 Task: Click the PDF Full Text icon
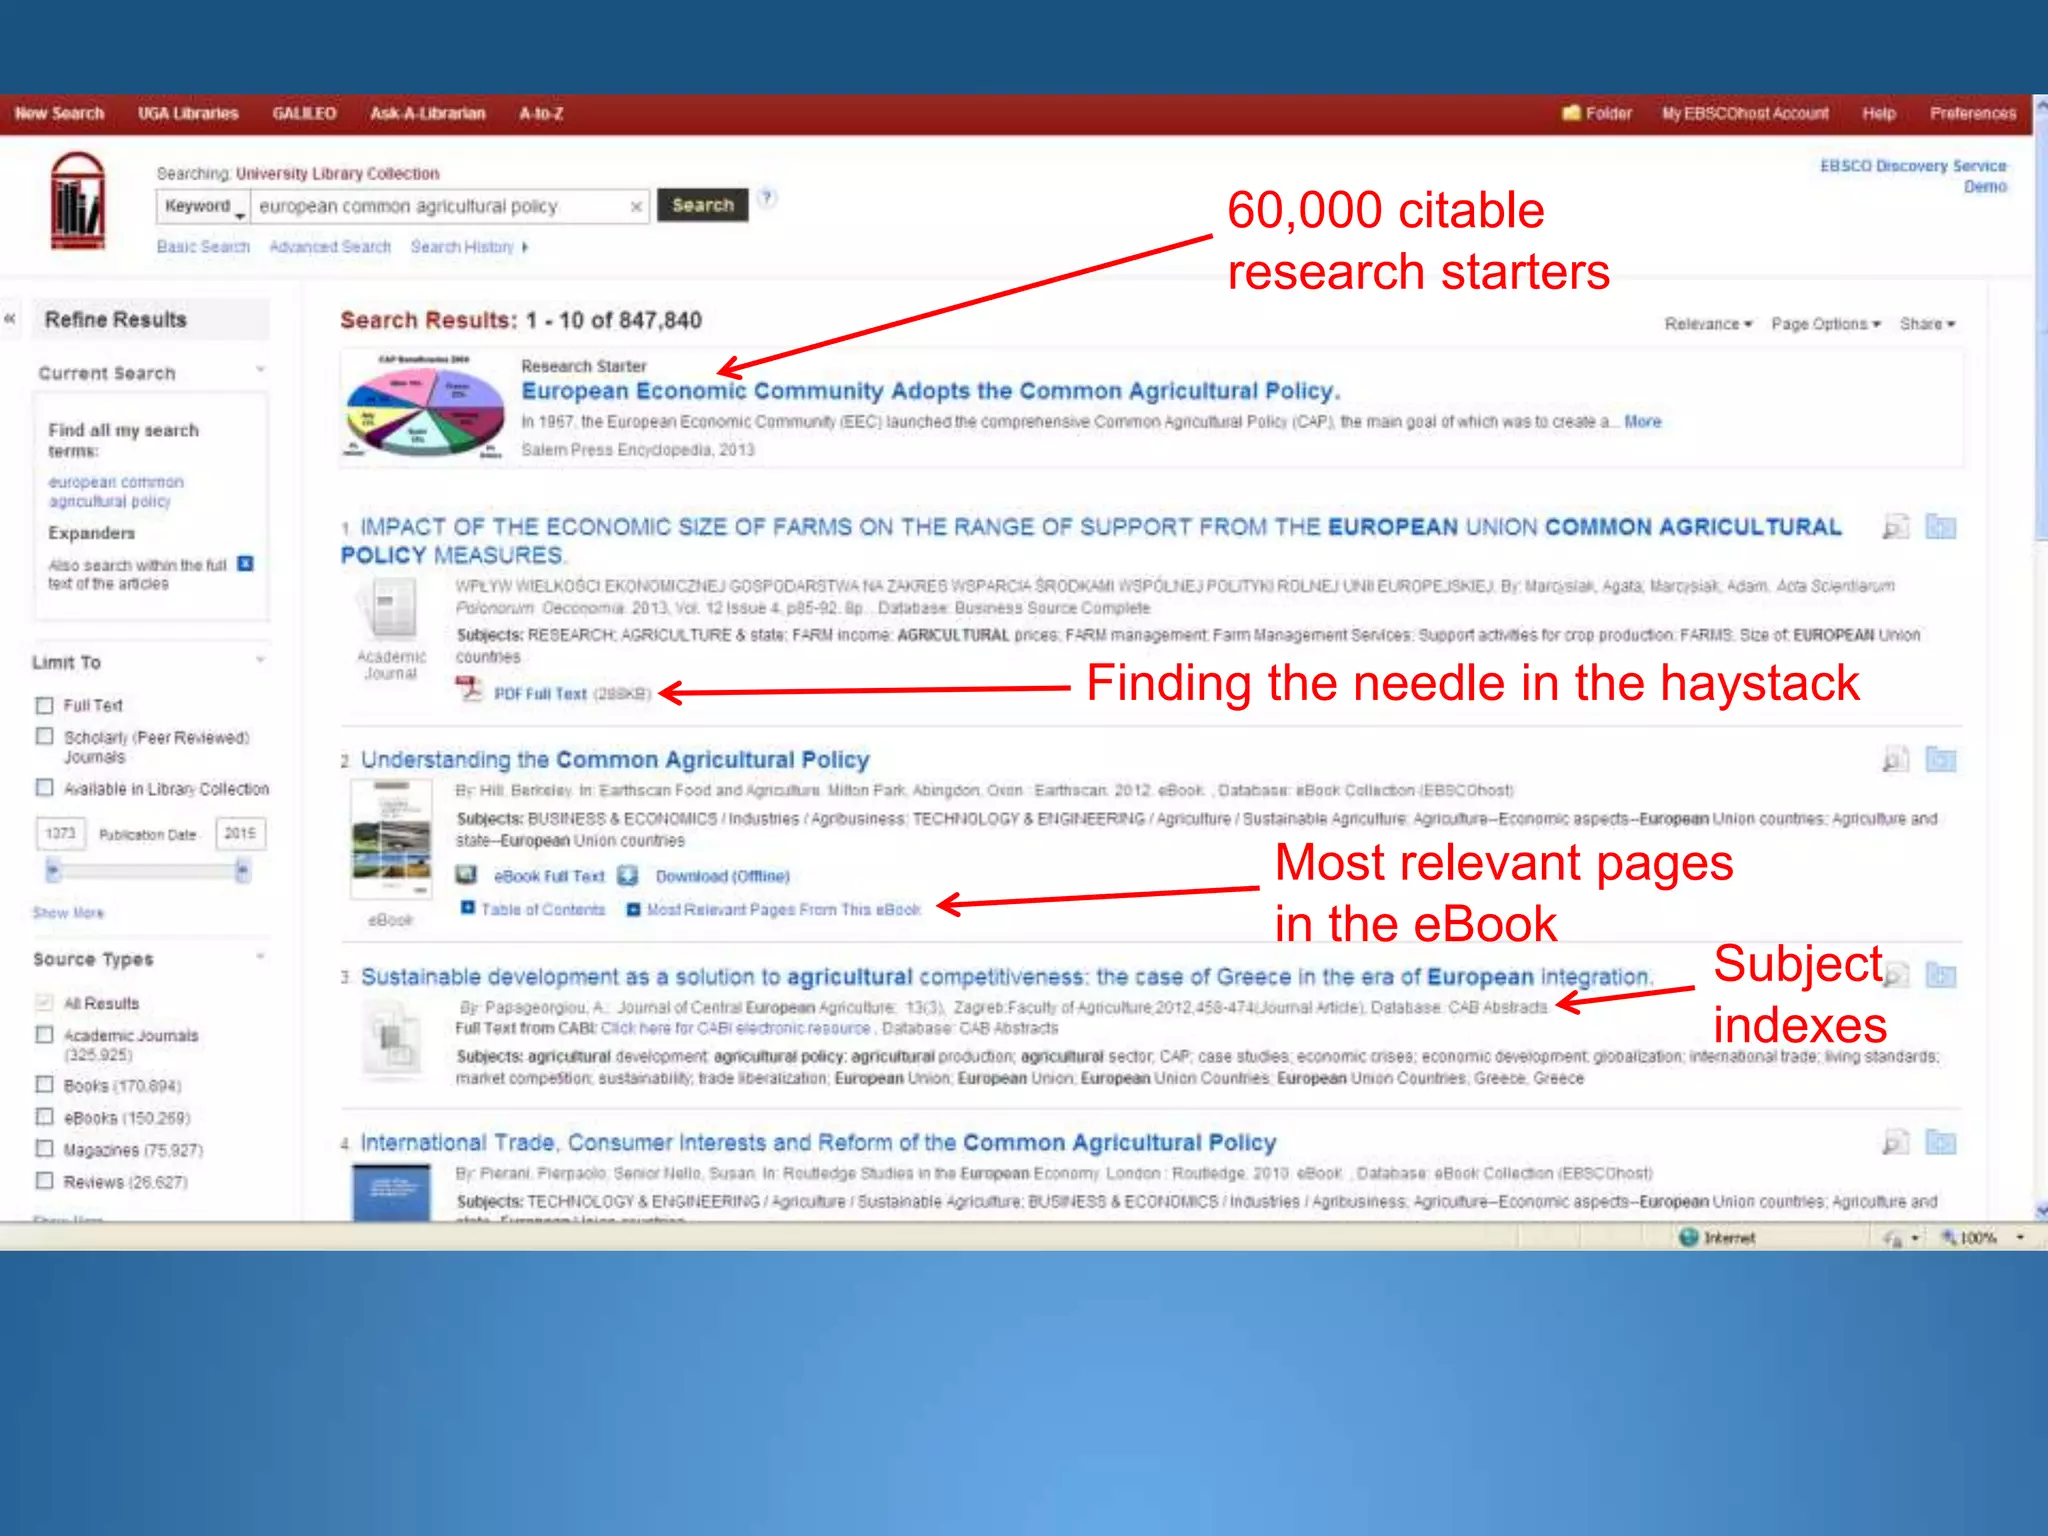469,690
